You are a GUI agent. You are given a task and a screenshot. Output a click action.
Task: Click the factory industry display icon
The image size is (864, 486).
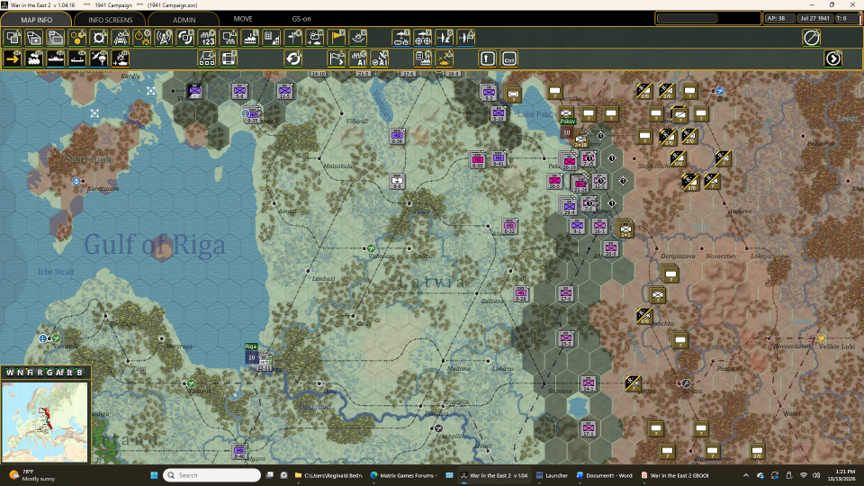(250, 38)
